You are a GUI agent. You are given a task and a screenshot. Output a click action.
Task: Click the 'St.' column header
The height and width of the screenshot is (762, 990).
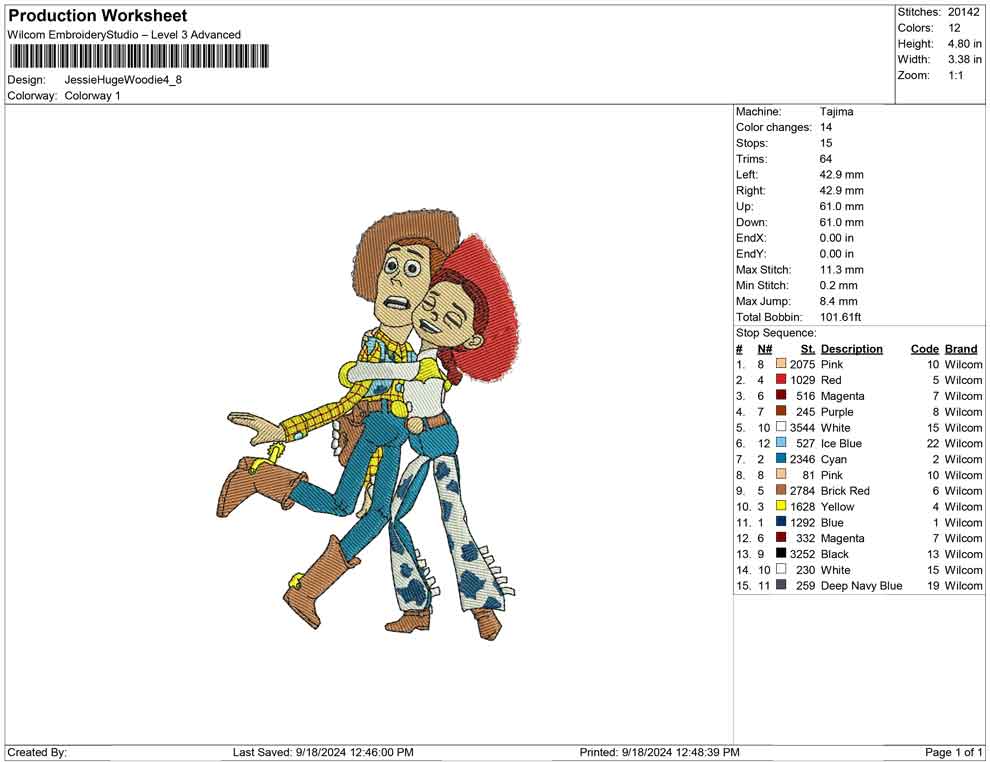tap(808, 349)
